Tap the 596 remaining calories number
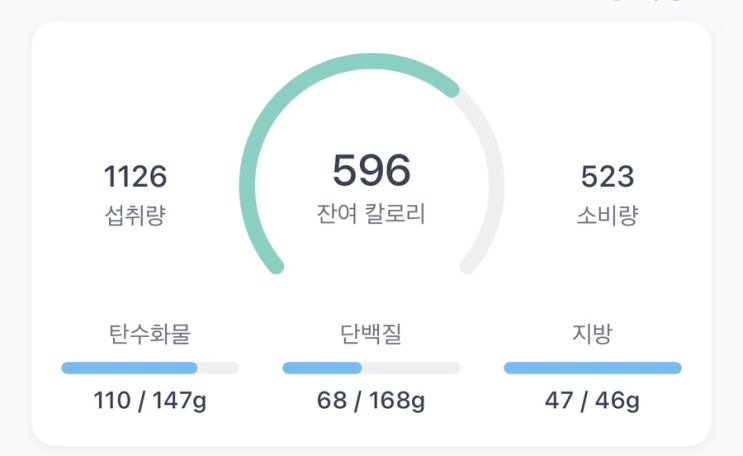Image resolution: width=743 pixels, height=456 pixels. click(x=371, y=171)
